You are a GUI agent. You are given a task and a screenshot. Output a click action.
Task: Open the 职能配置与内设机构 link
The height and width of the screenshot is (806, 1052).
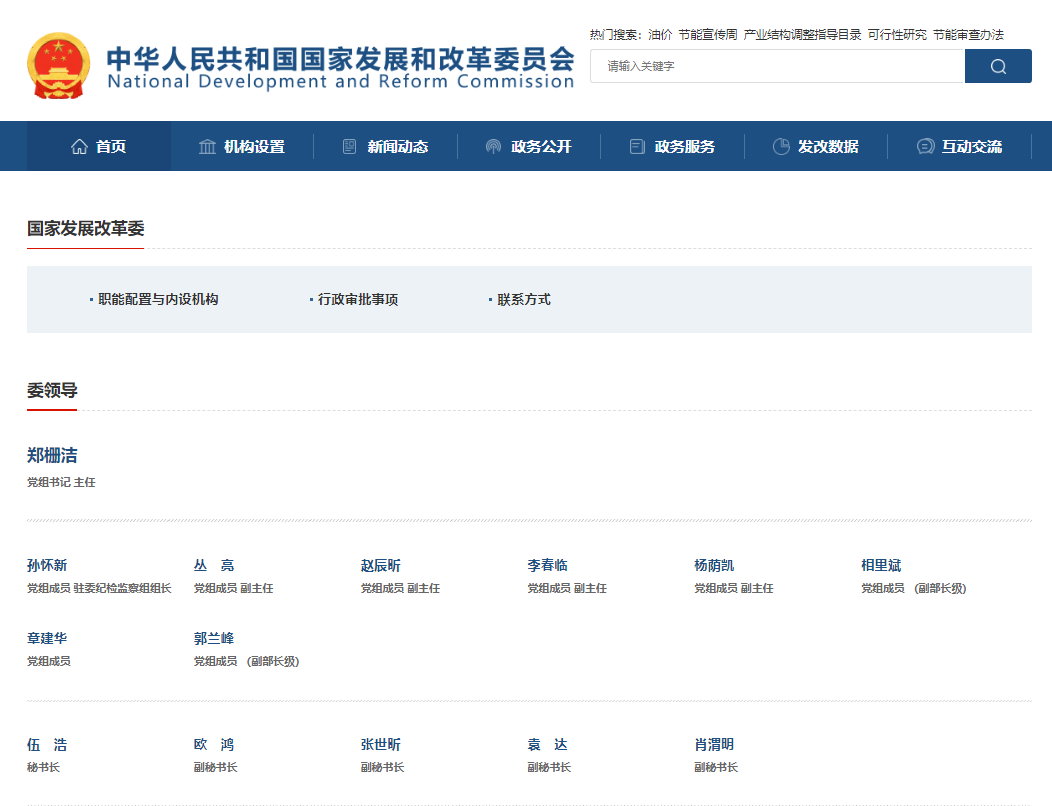158,299
